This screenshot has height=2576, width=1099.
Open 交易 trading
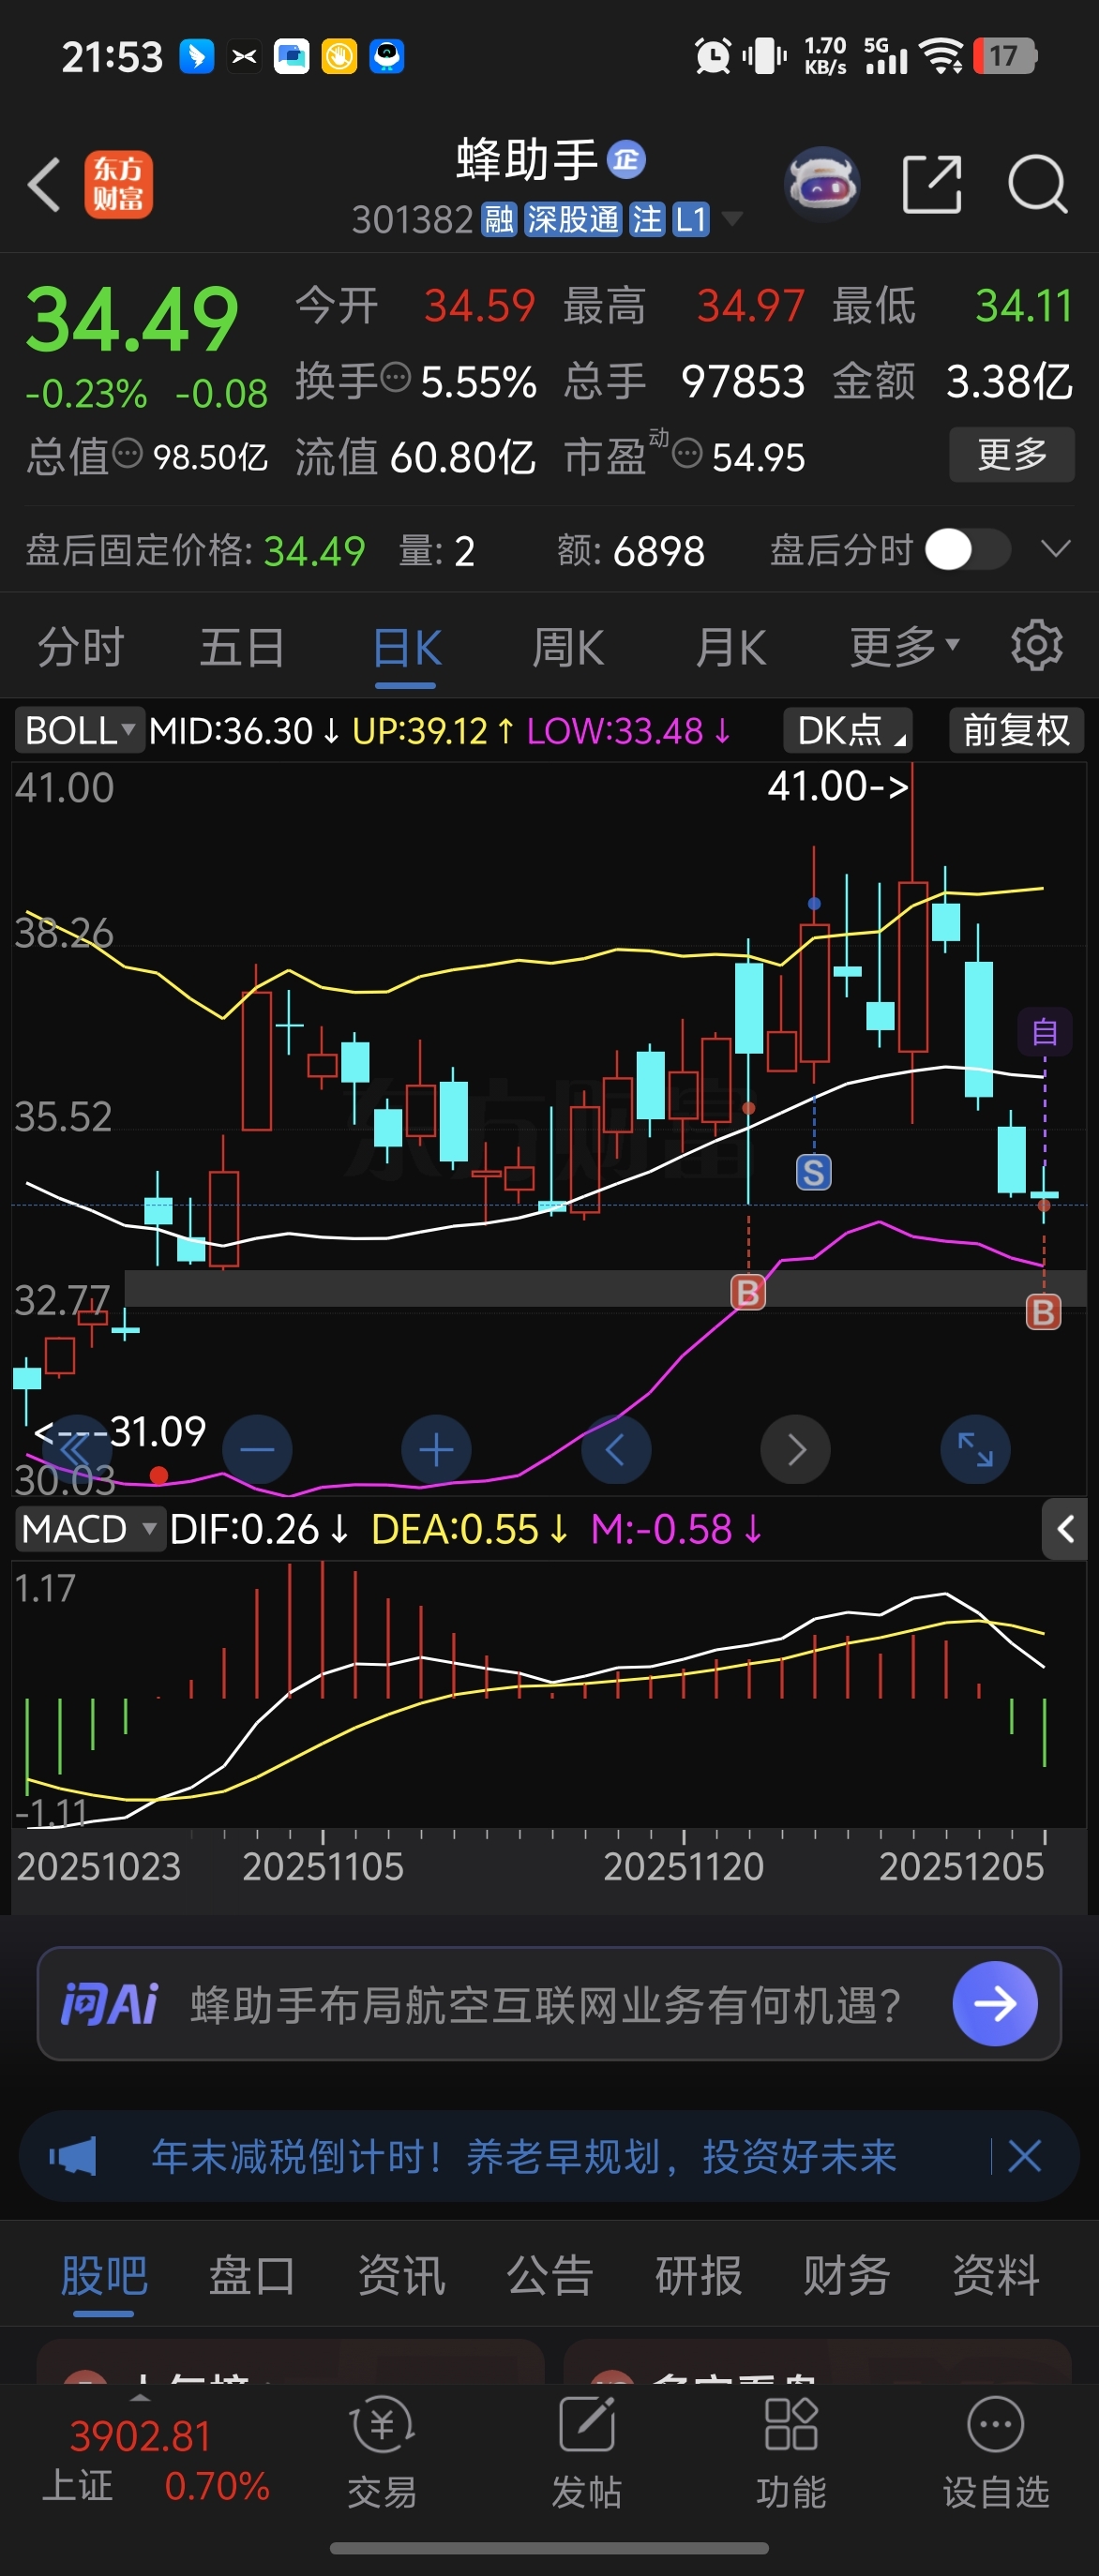[x=382, y=2452]
